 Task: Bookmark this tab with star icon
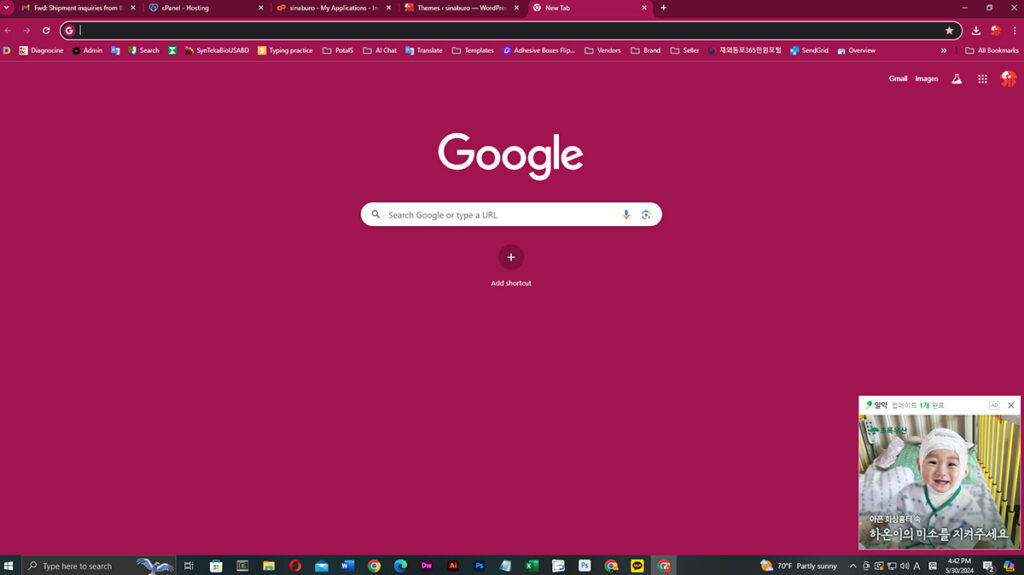[x=949, y=31]
